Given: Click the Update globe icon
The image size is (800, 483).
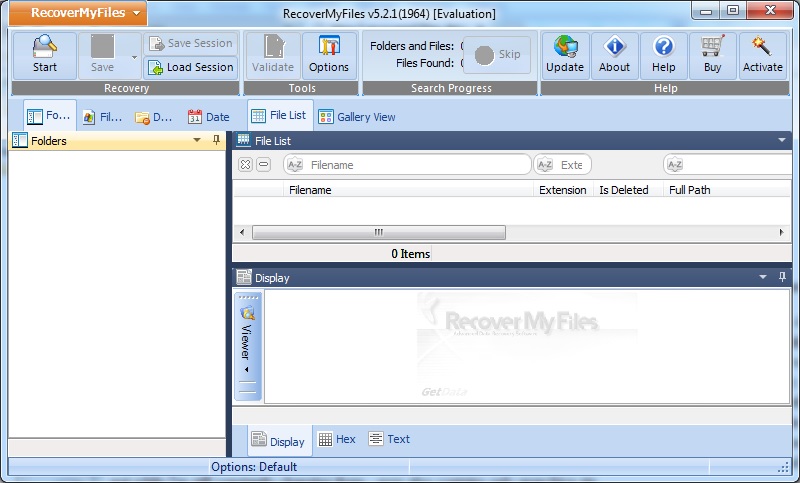Looking at the screenshot, I should coord(565,47).
